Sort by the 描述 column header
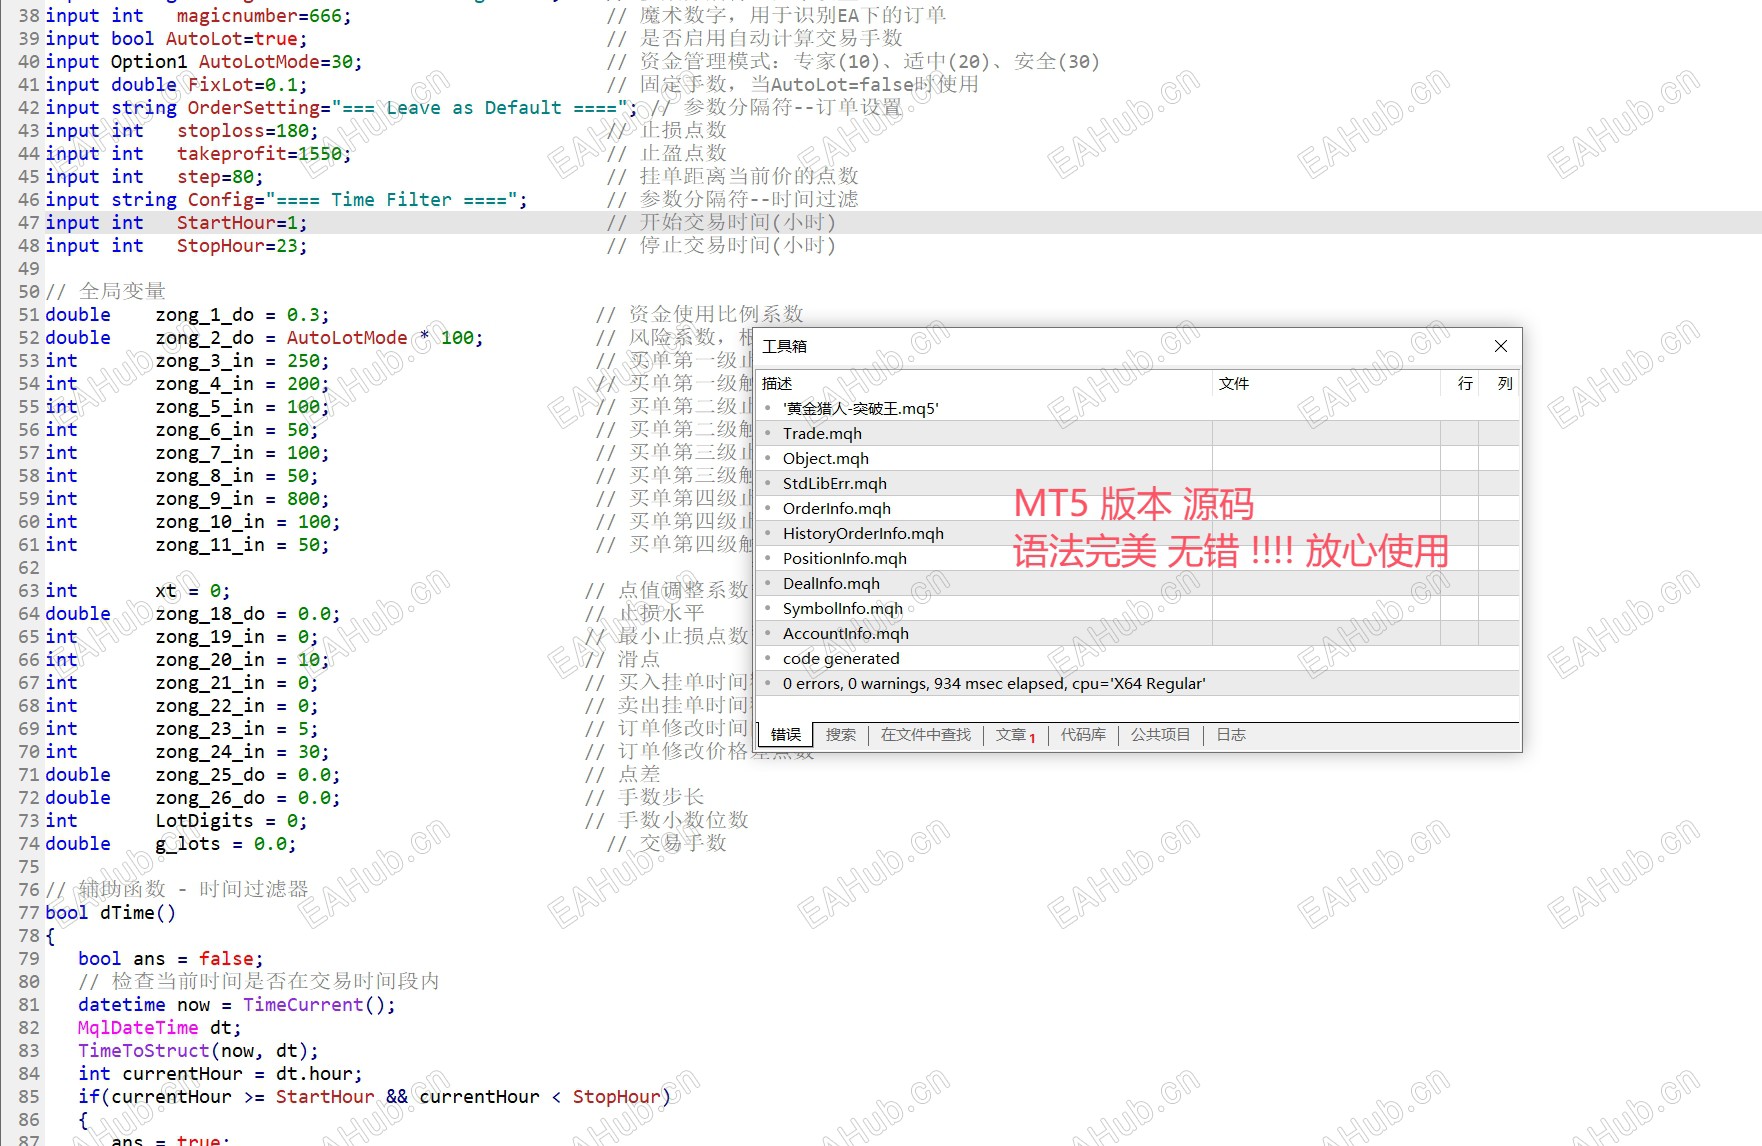 pyautogui.click(x=985, y=384)
